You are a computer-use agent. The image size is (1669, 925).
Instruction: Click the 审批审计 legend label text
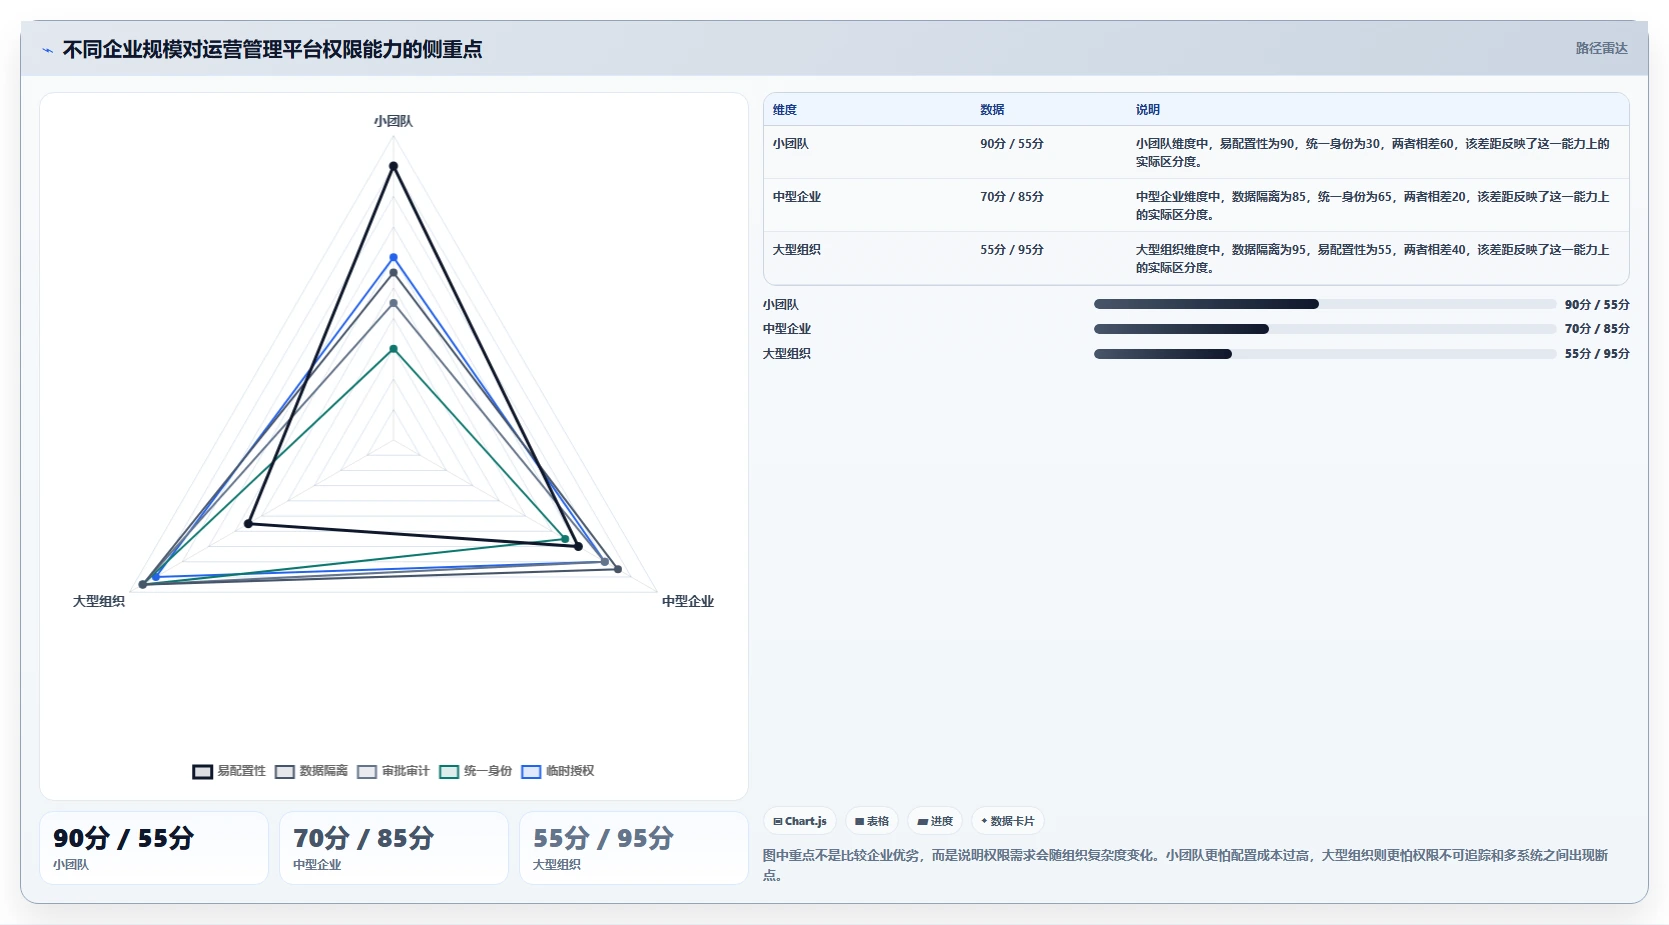tap(406, 771)
